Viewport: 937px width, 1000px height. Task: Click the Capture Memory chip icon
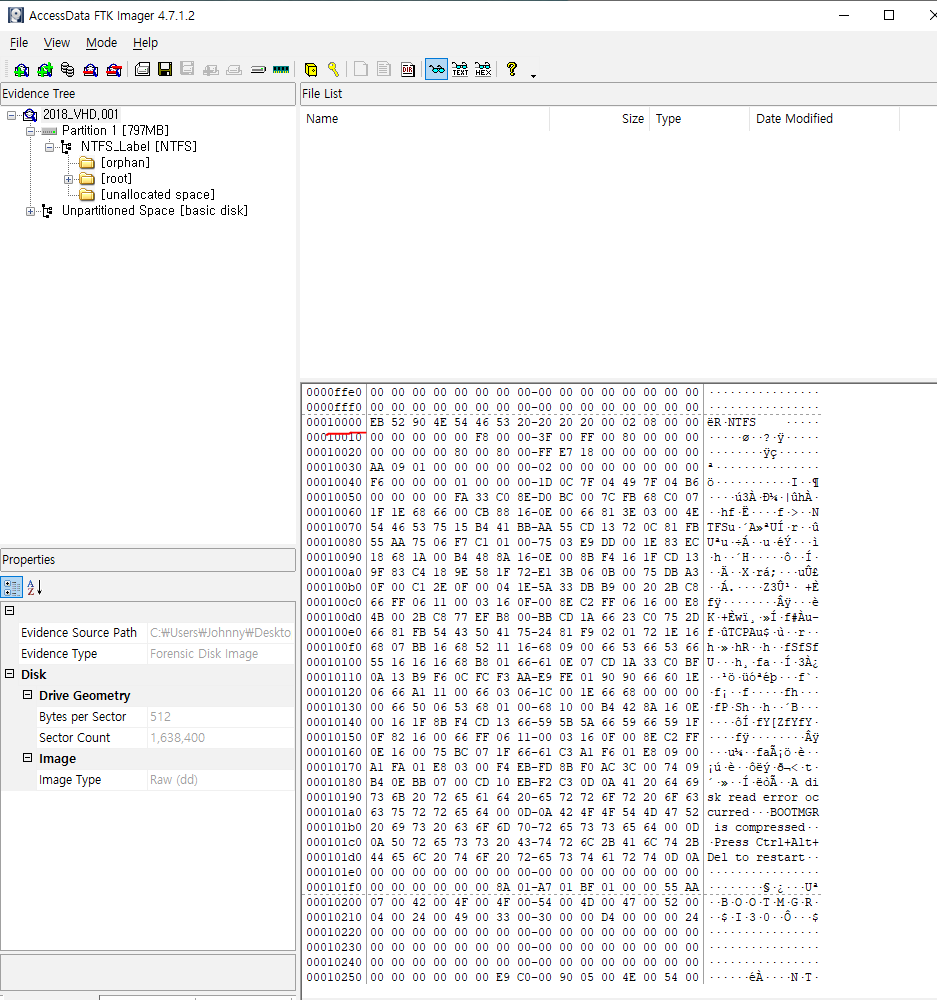coord(281,70)
